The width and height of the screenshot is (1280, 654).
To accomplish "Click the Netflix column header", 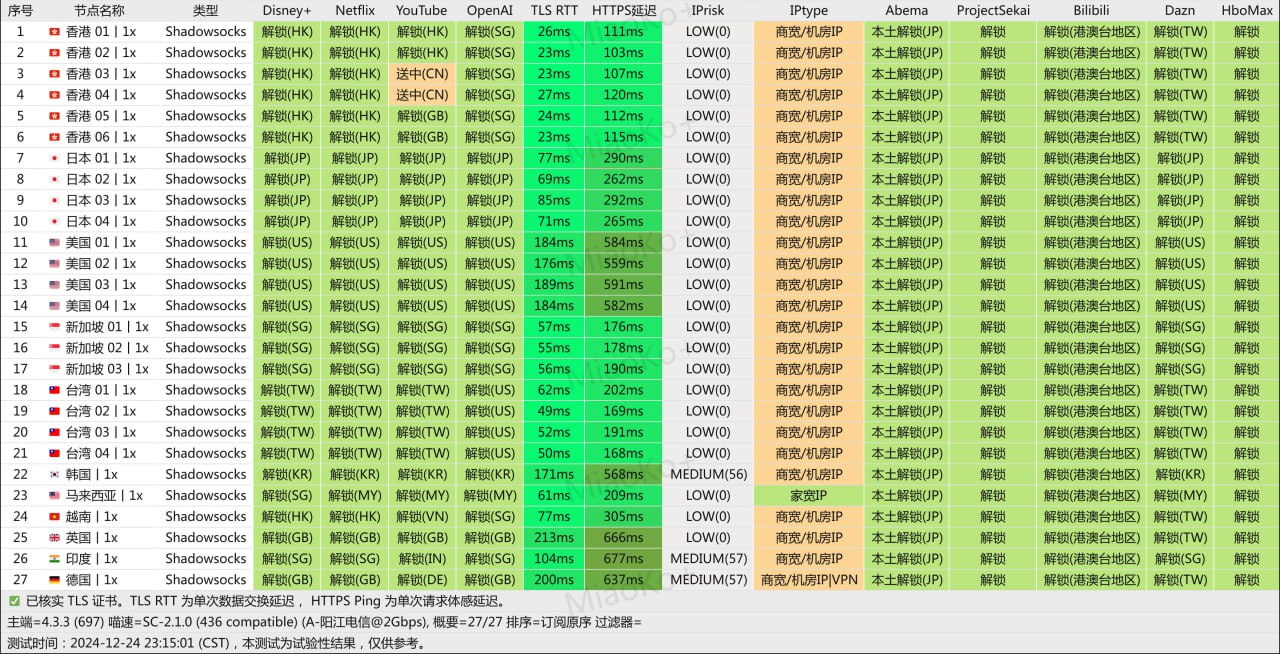I will pos(355,10).
